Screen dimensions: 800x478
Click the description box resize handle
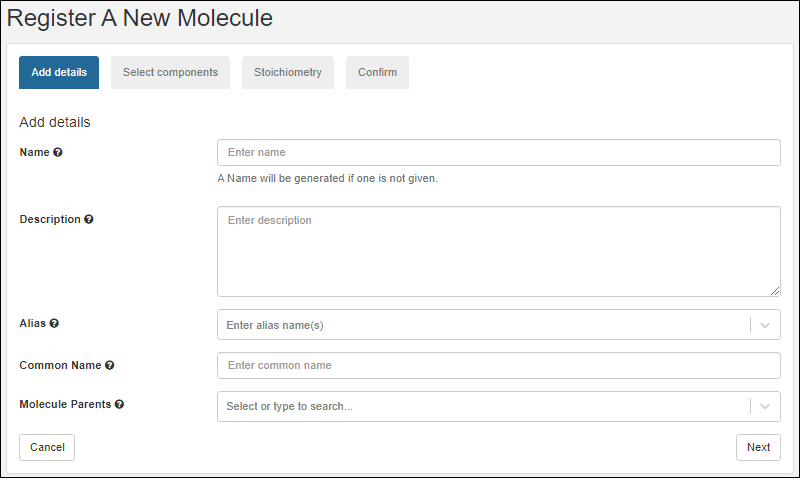(x=775, y=291)
